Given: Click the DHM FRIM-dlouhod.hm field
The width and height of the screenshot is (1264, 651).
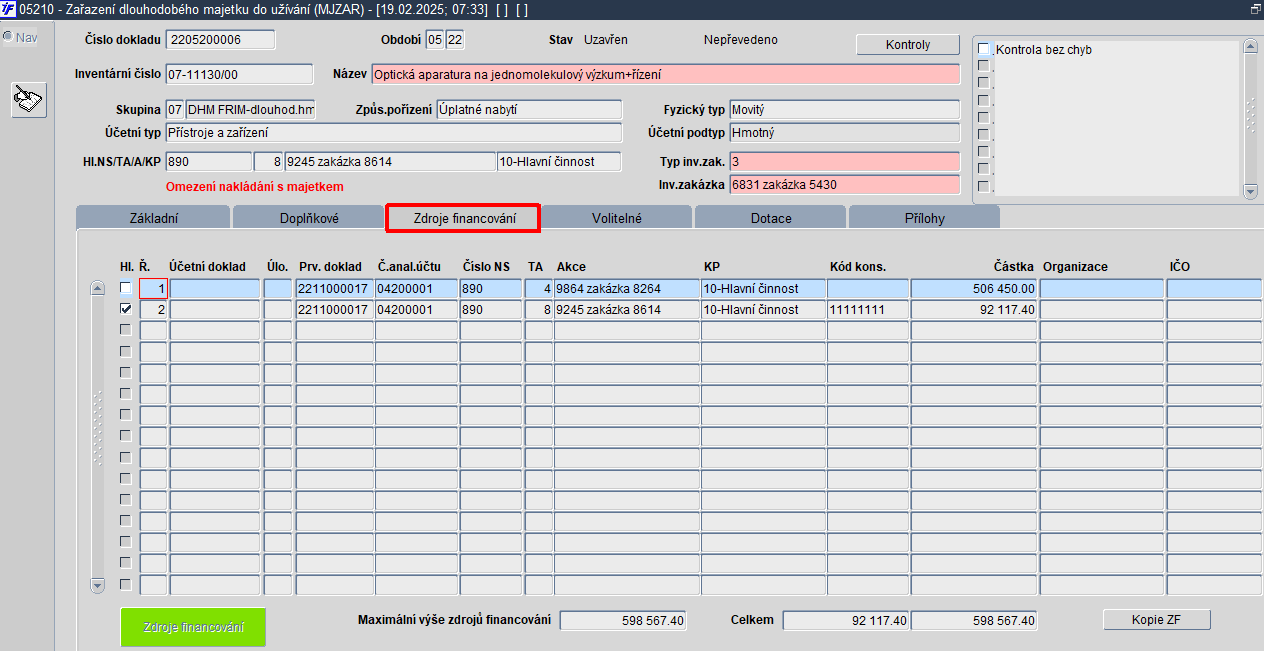Looking at the screenshot, I should pyautogui.click(x=250, y=110).
